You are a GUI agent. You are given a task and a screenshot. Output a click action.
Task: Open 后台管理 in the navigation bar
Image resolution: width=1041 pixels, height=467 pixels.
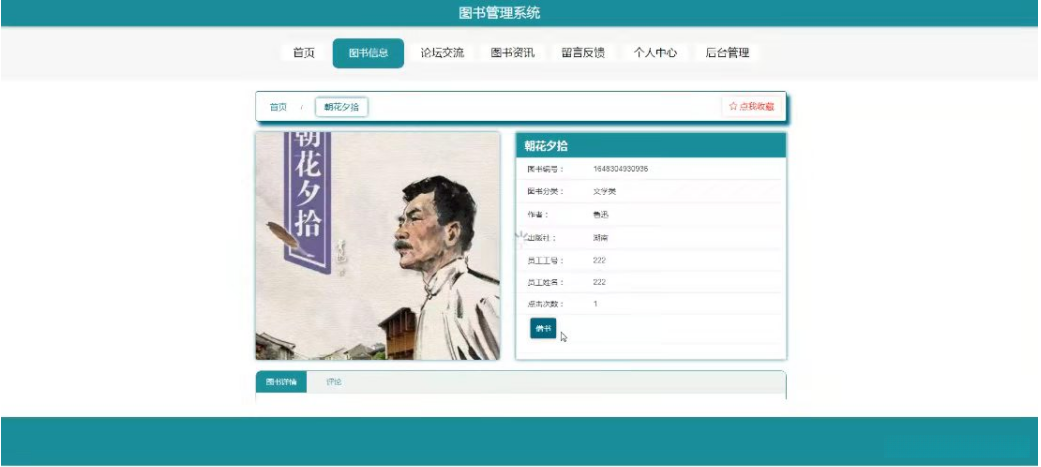[727, 53]
